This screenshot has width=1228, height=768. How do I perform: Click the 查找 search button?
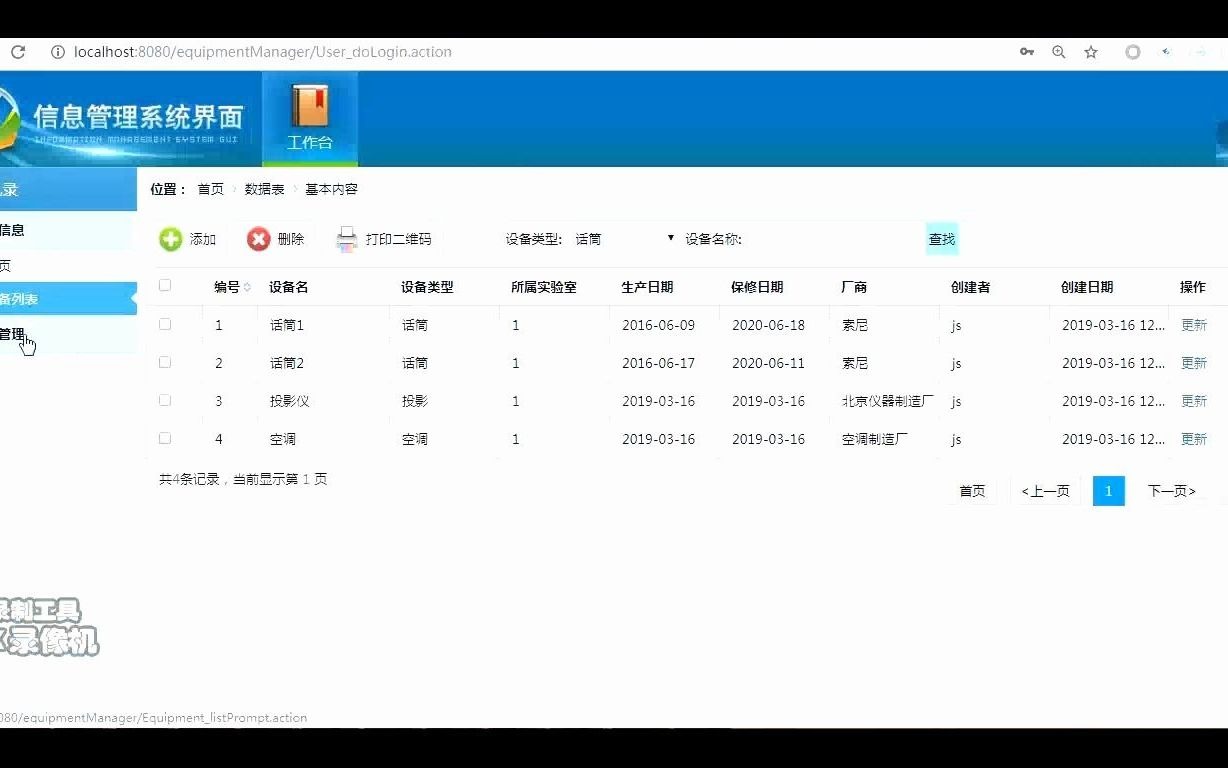tap(941, 239)
